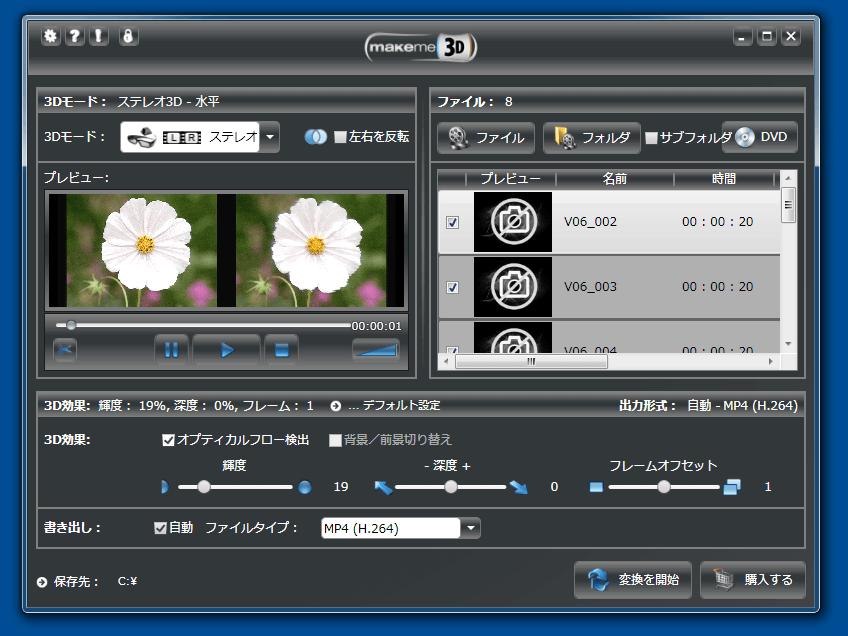The width and height of the screenshot is (848, 636).
Task: Uncheck the V06_002 file checkbox
Action: (453, 222)
